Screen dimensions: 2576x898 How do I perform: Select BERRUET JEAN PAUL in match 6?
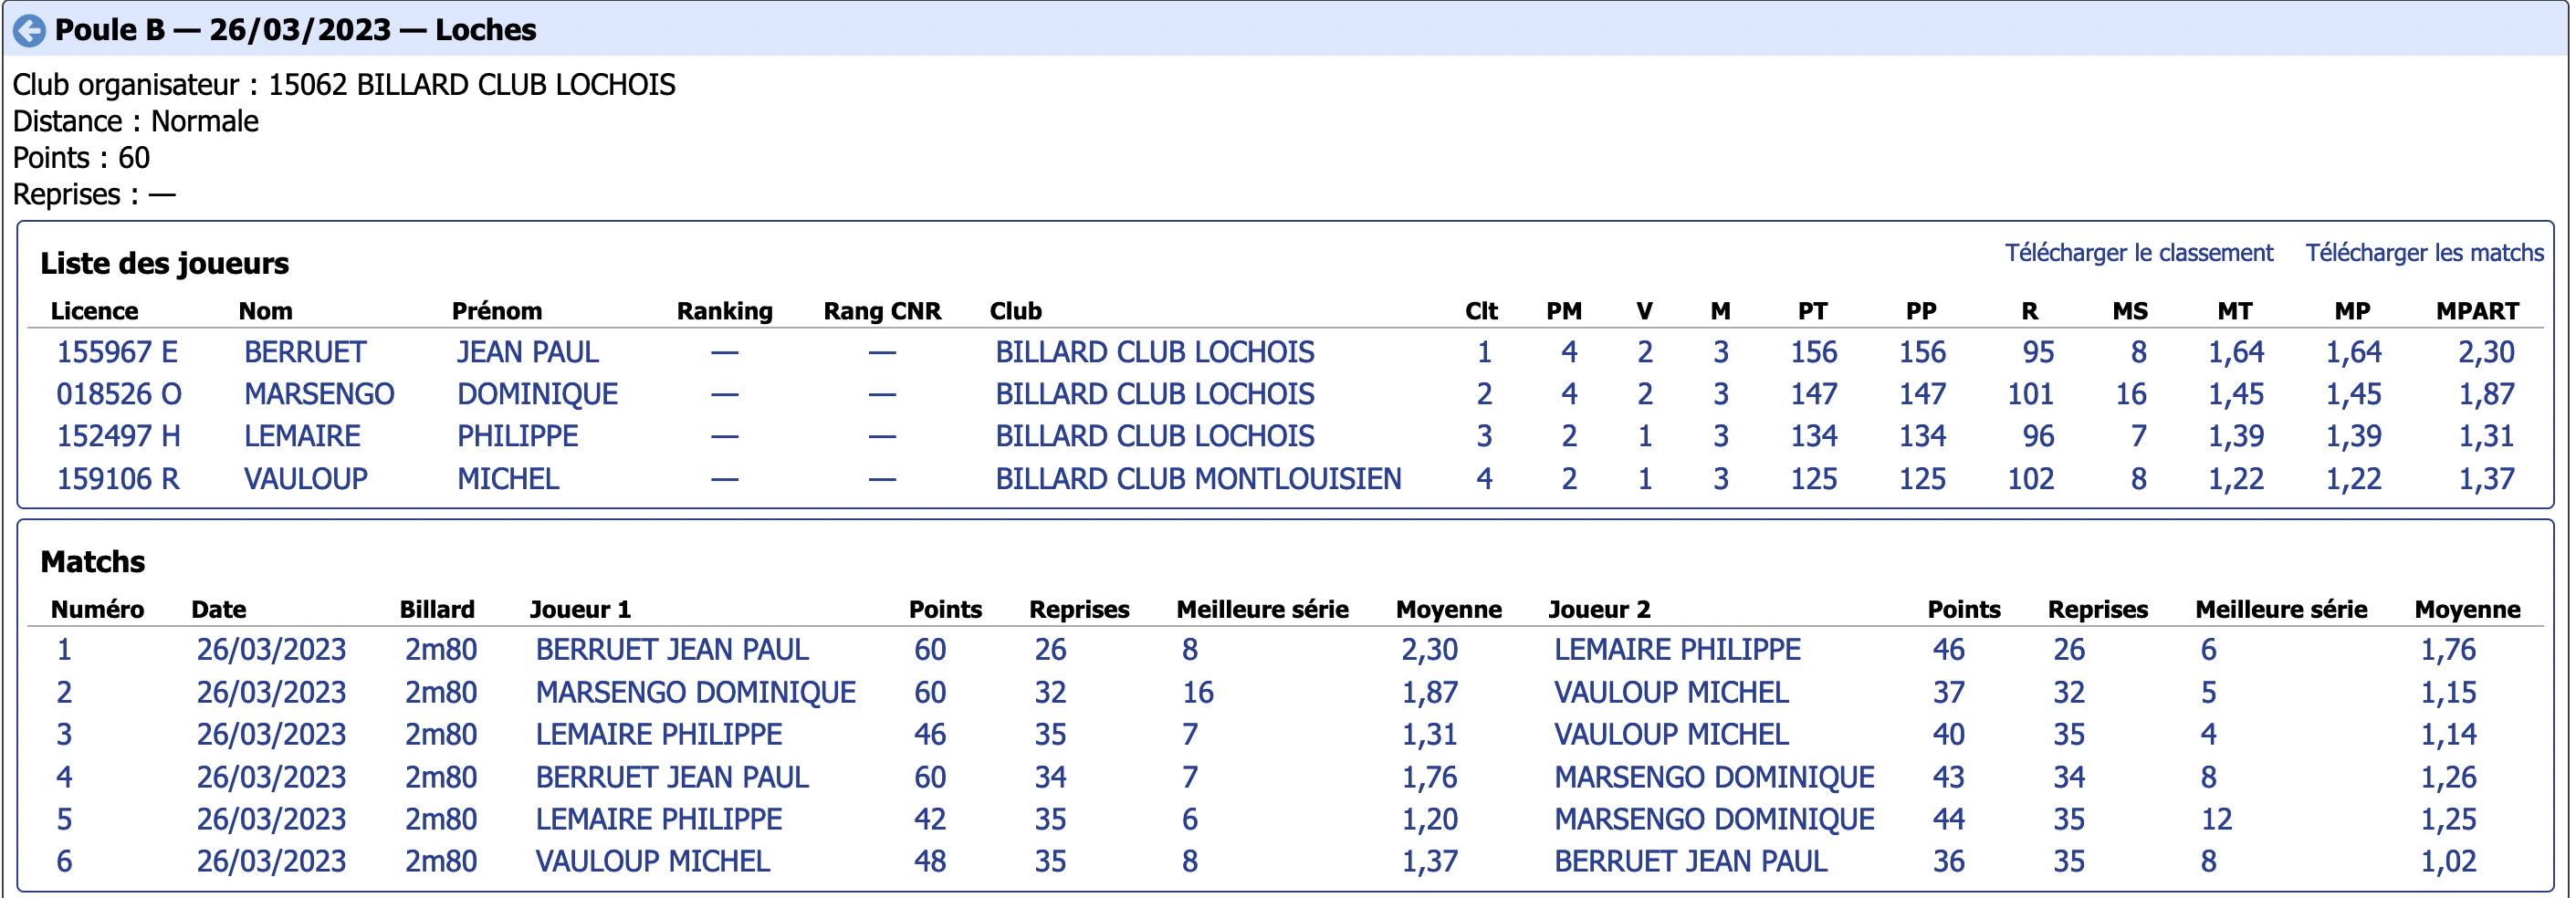[x=1690, y=861]
